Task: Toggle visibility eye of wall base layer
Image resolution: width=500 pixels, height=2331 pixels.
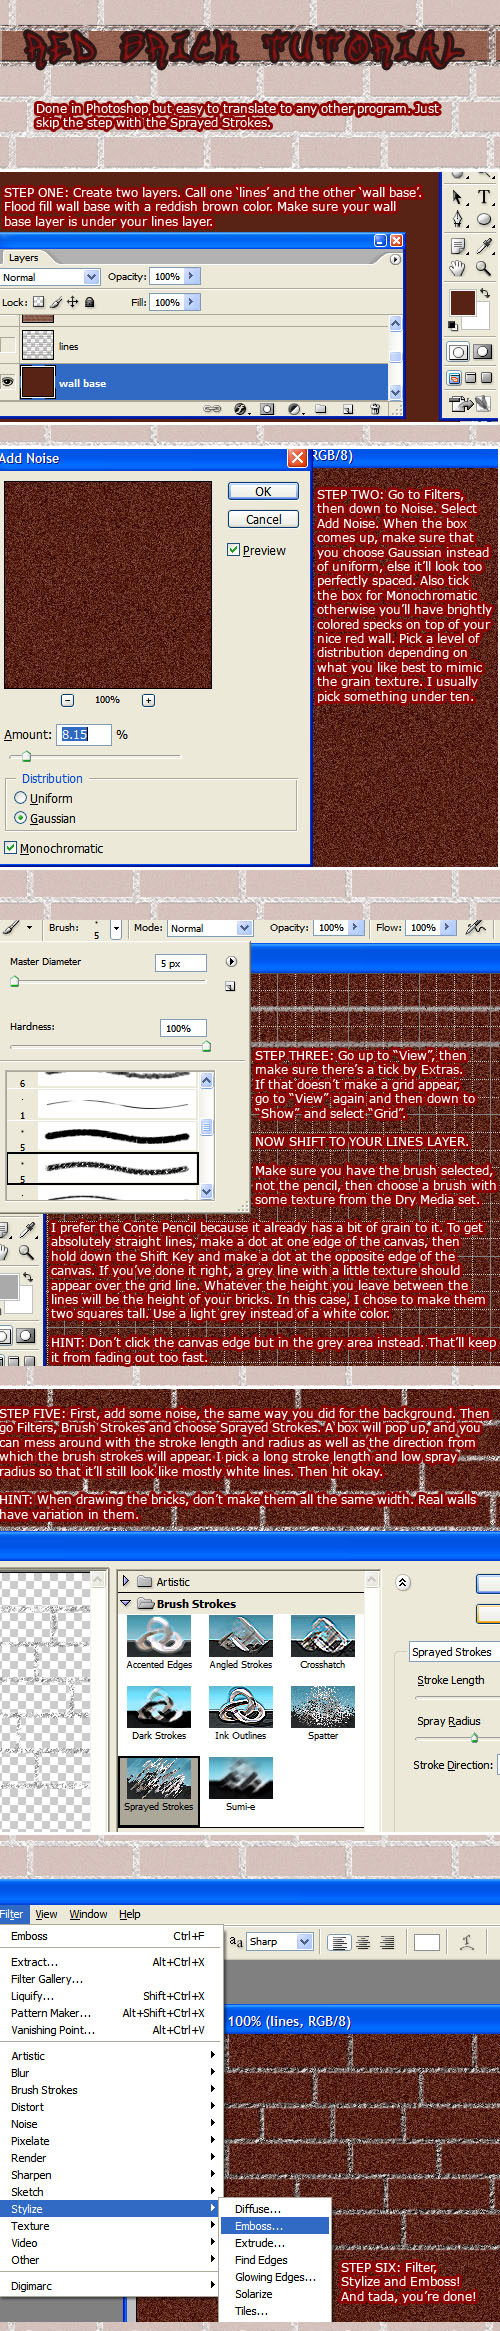Action: tap(9, 382)
